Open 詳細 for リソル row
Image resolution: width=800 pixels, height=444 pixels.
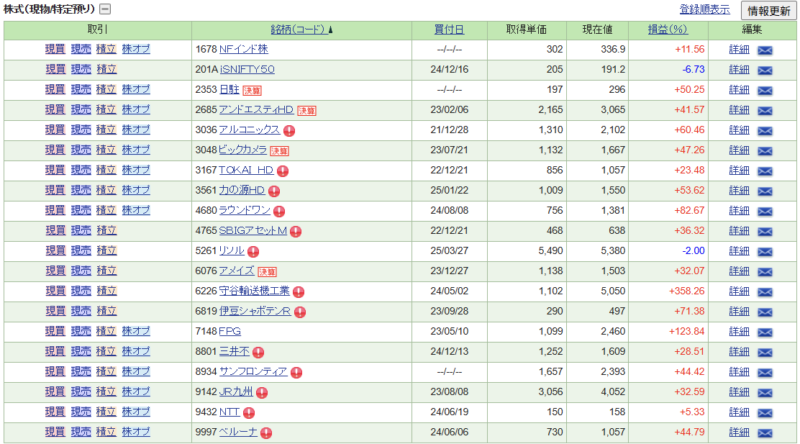[739, 251]
